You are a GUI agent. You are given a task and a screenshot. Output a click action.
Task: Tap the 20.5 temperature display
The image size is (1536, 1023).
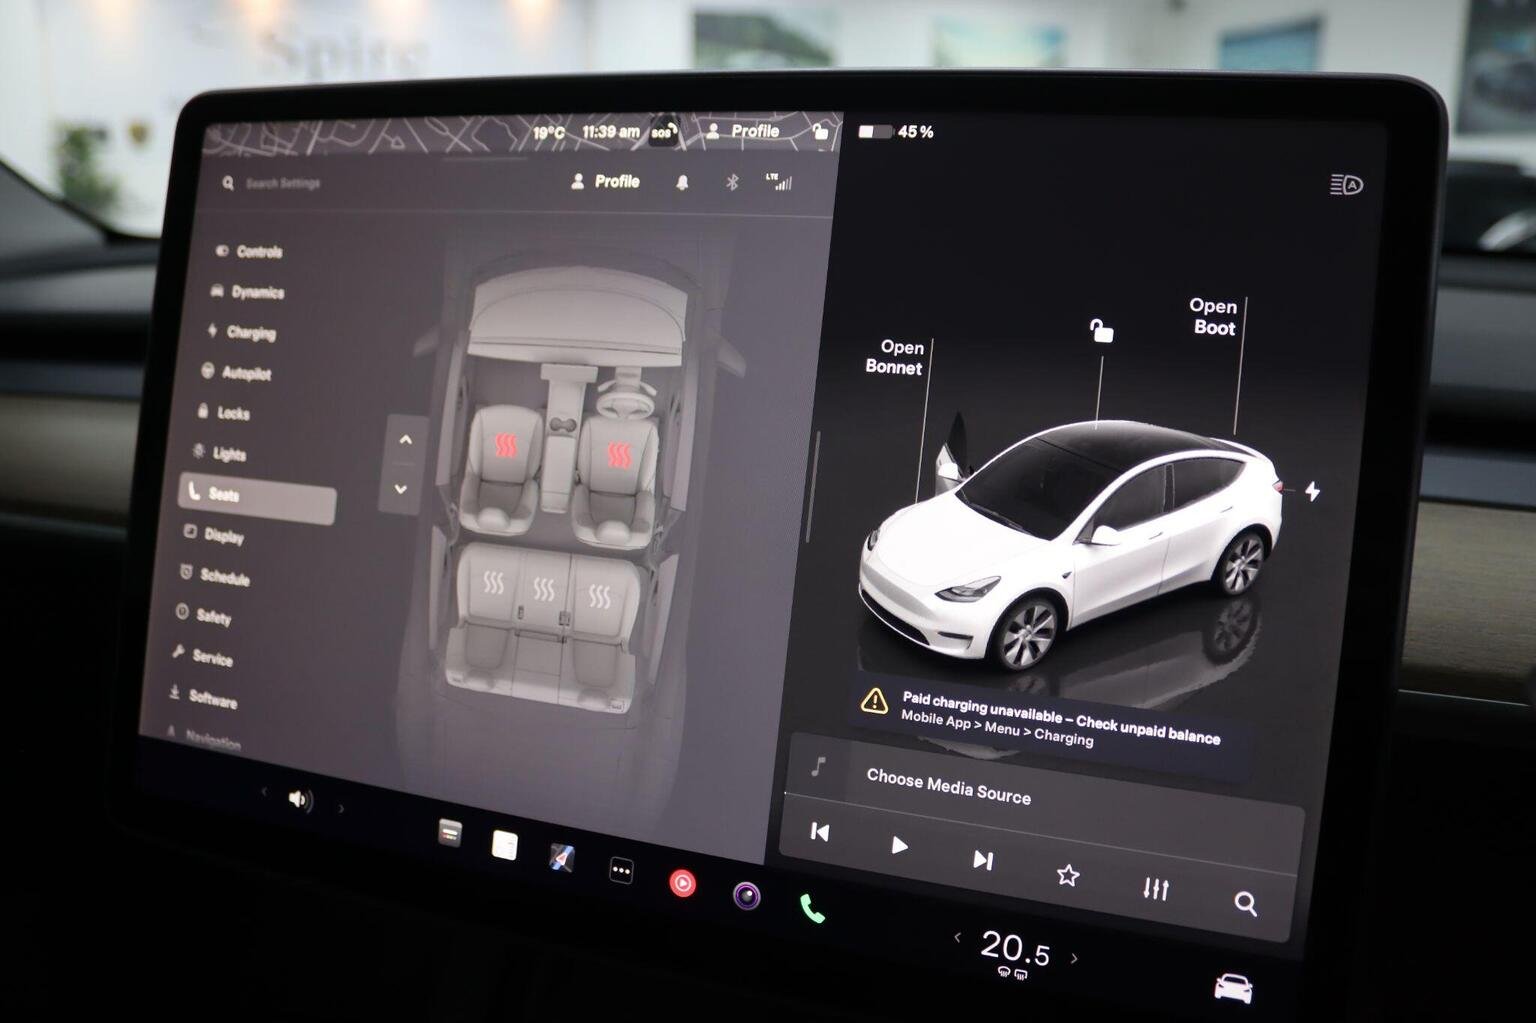click(1015, 949)
